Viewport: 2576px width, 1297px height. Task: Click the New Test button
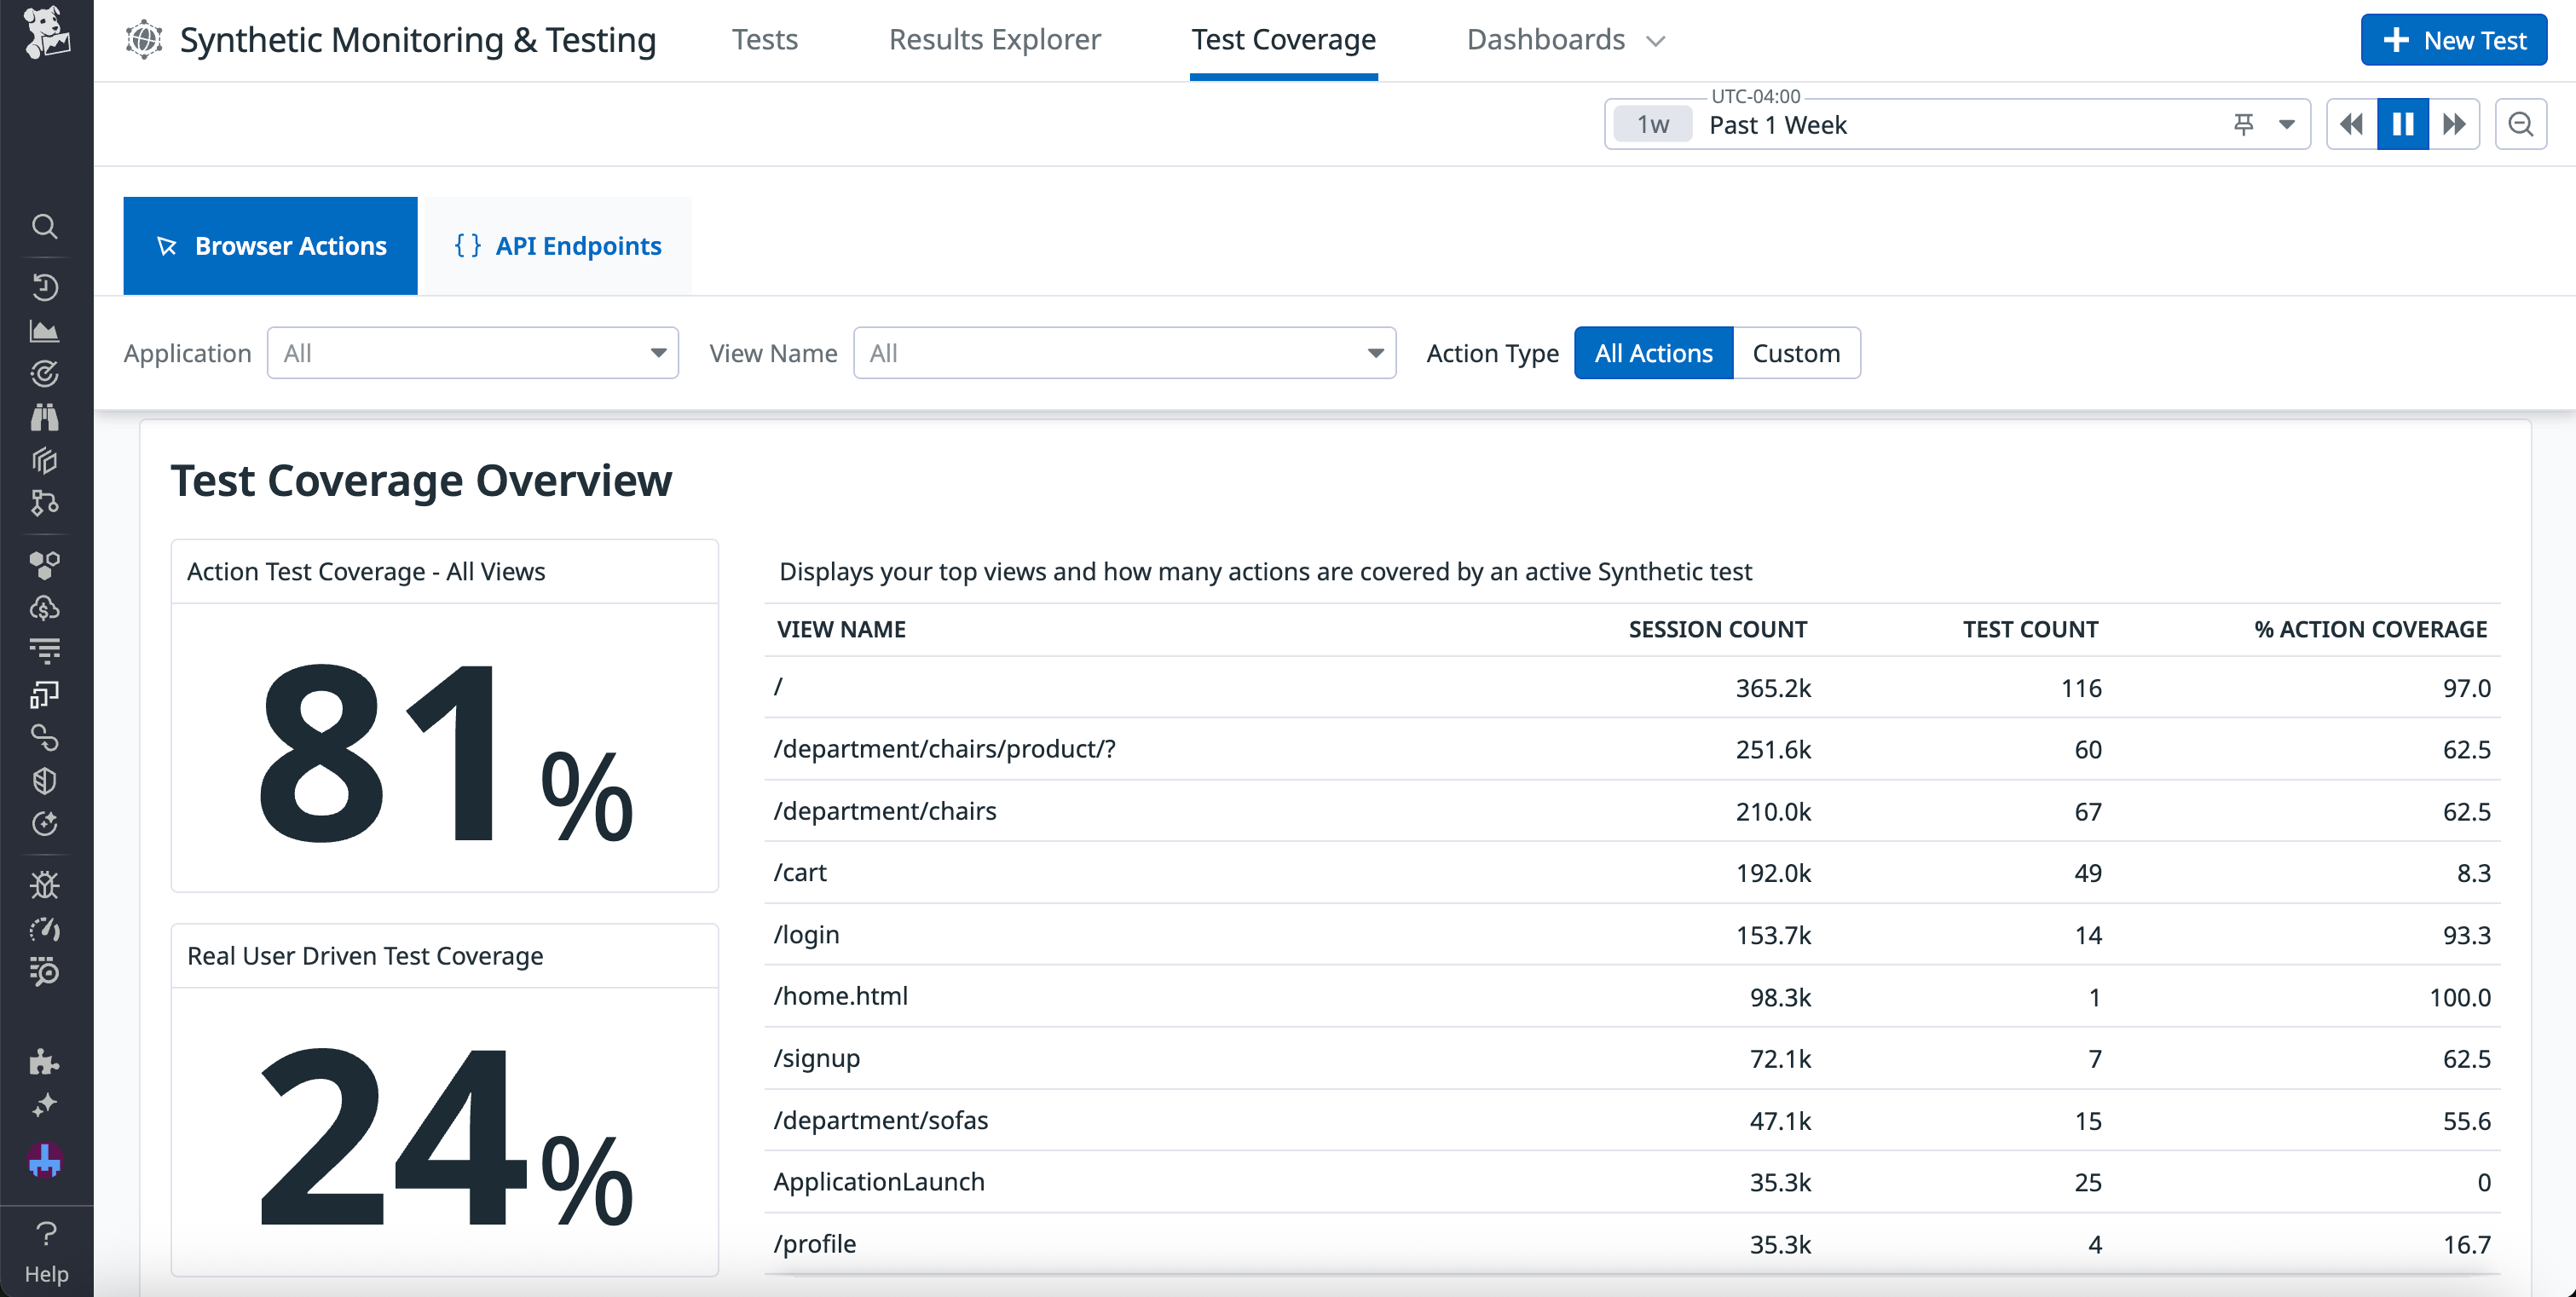pos(2453,39)
